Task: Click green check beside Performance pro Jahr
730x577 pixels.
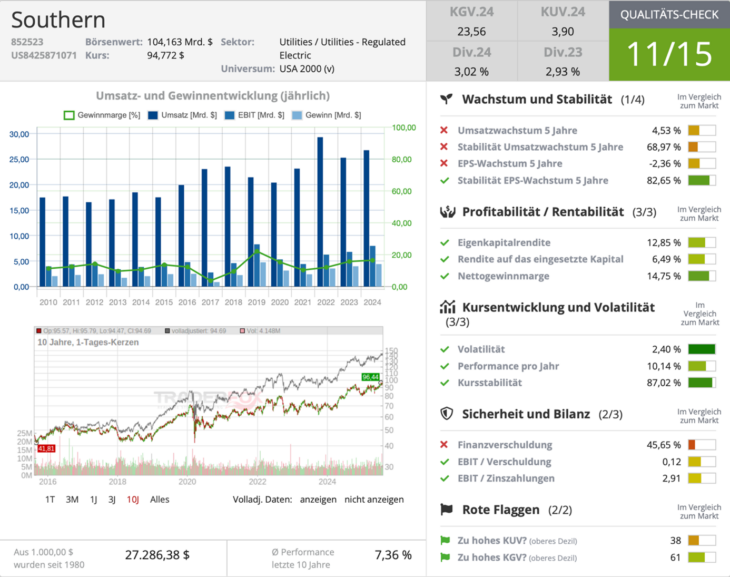Action: coord(445,366)
